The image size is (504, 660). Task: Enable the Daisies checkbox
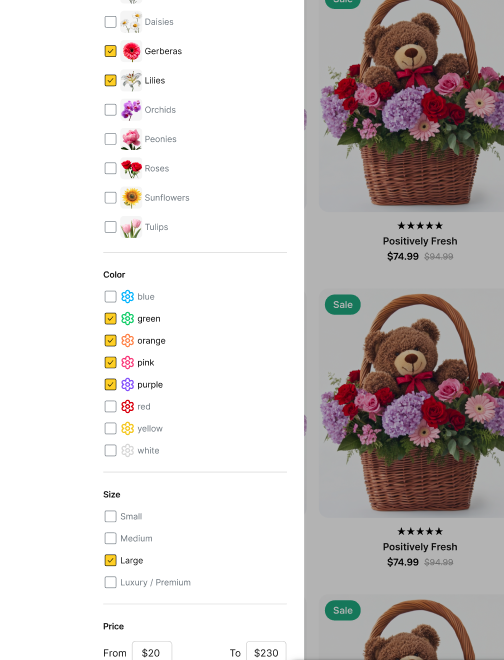coord(110,22)
